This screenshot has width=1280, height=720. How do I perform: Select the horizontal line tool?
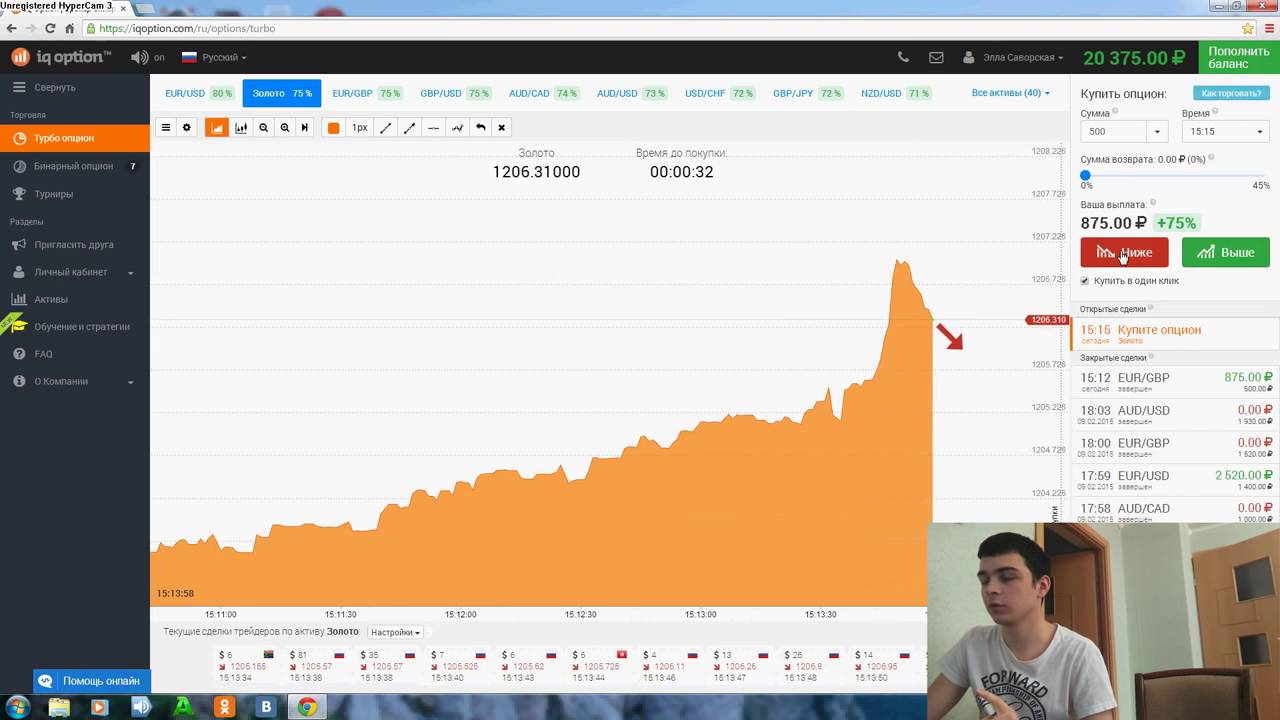tap(433, 128)
